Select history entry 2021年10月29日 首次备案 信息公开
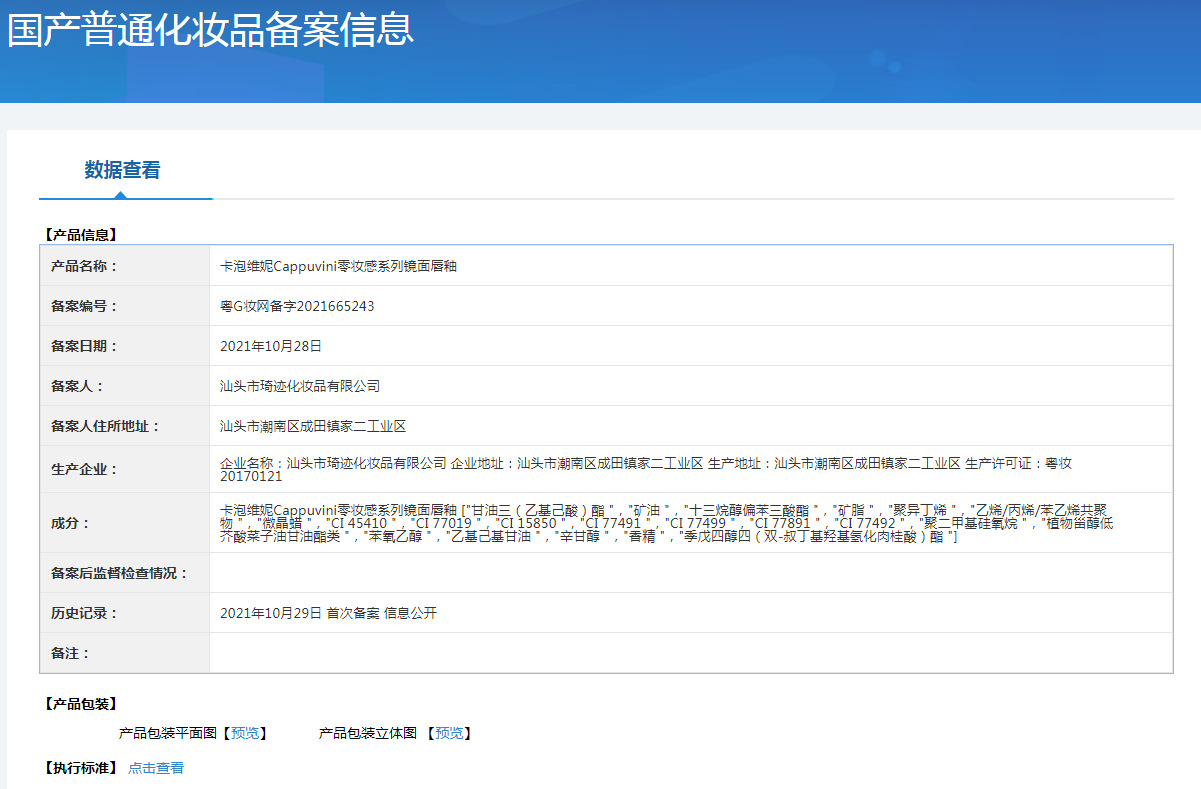This screenshot has width=1201, height=789. [x=328, y=613]
